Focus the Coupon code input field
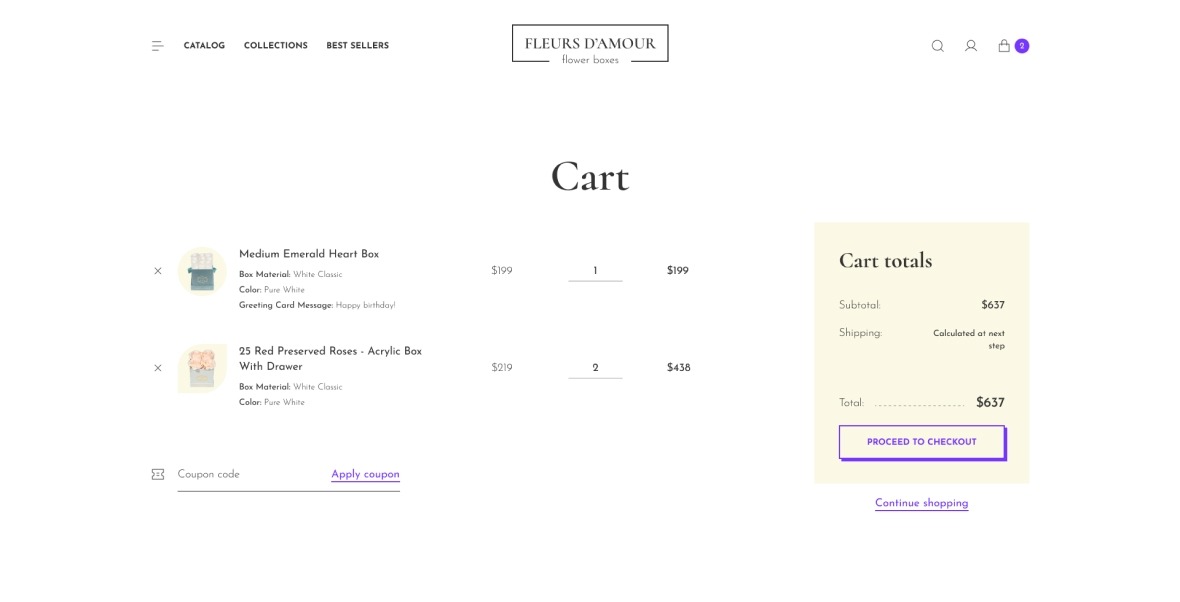The width and height of the screenshot is (1180, 602). [250, 474]
